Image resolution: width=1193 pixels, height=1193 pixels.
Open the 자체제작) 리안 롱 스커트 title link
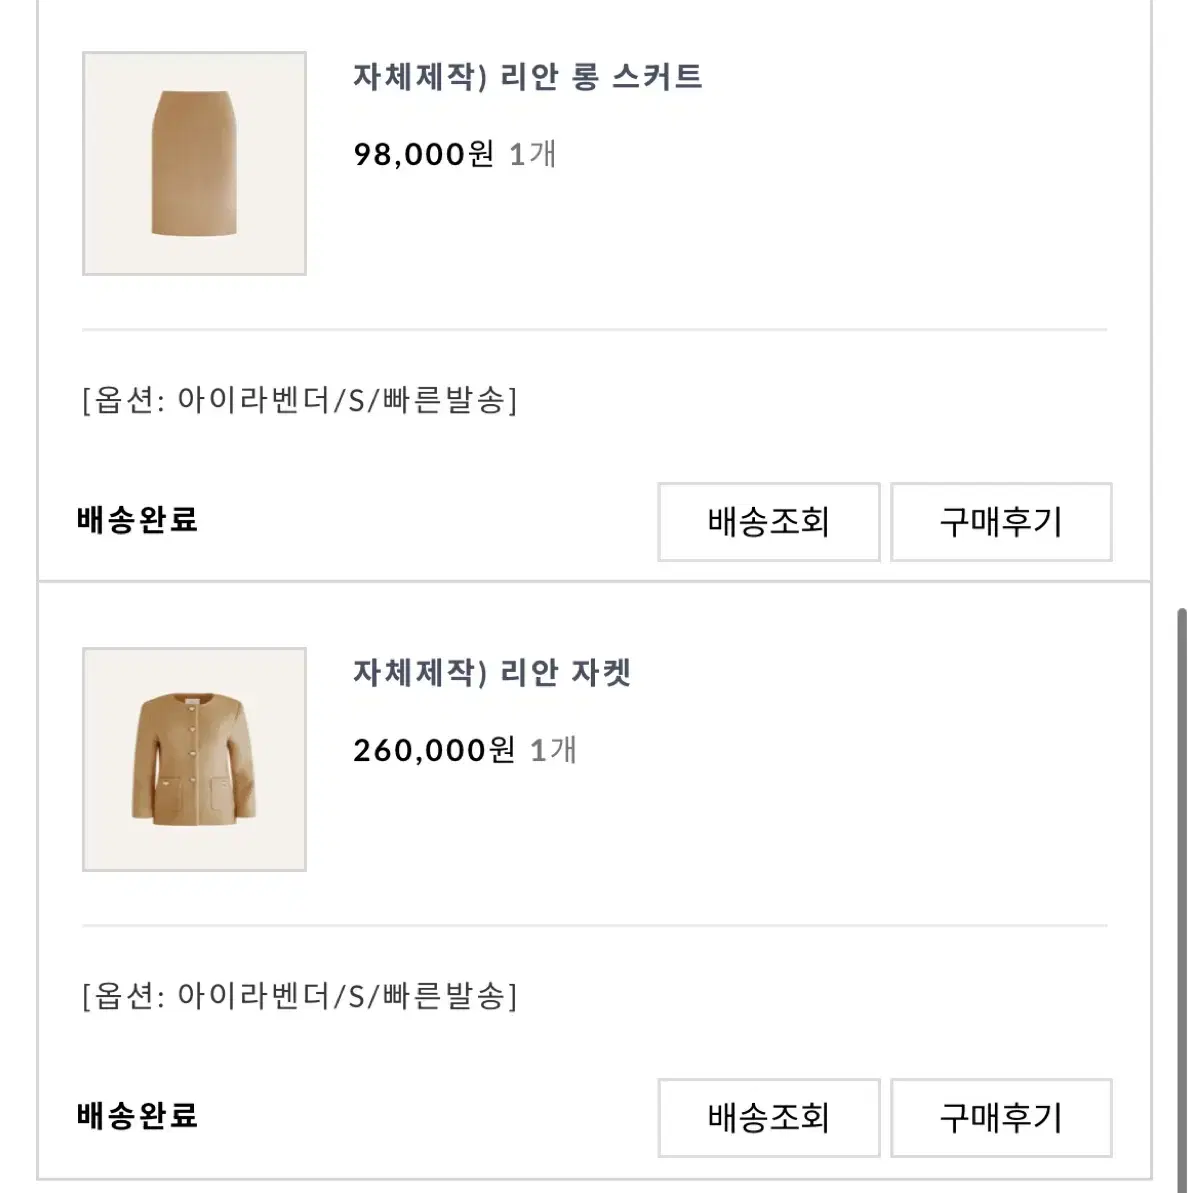point(527,77)
